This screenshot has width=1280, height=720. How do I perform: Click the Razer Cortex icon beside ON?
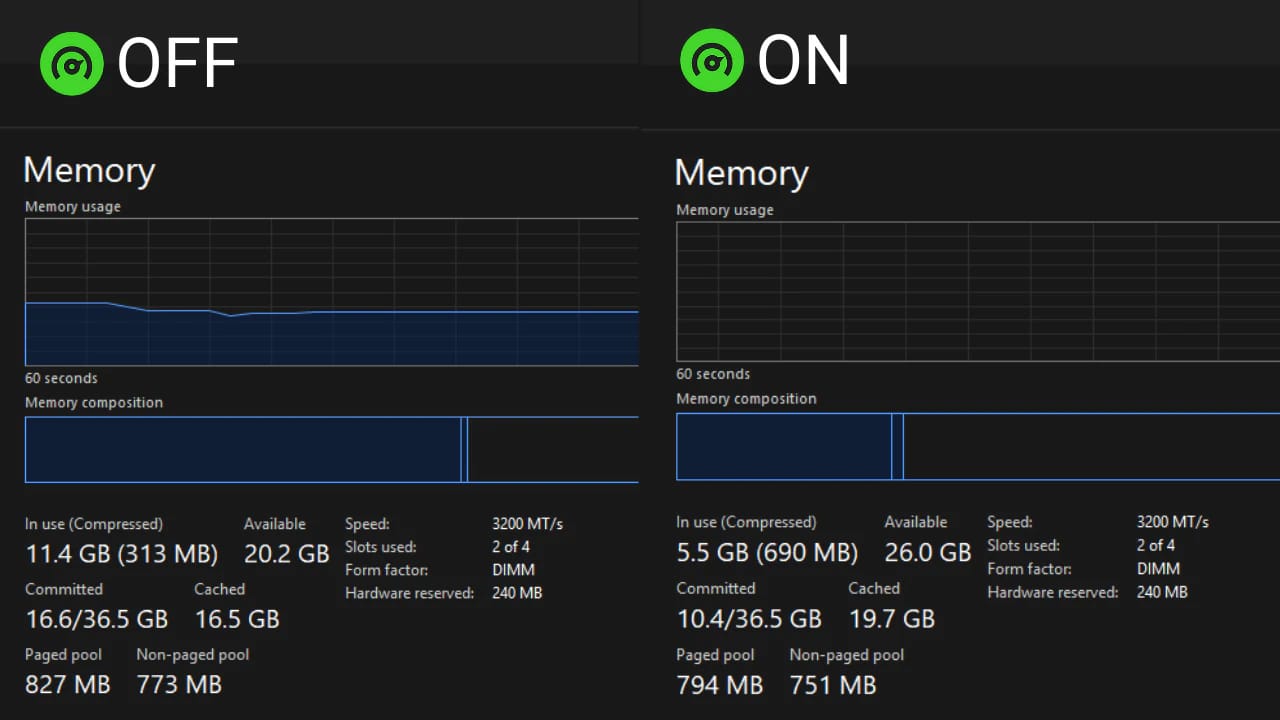pos(712,62)
